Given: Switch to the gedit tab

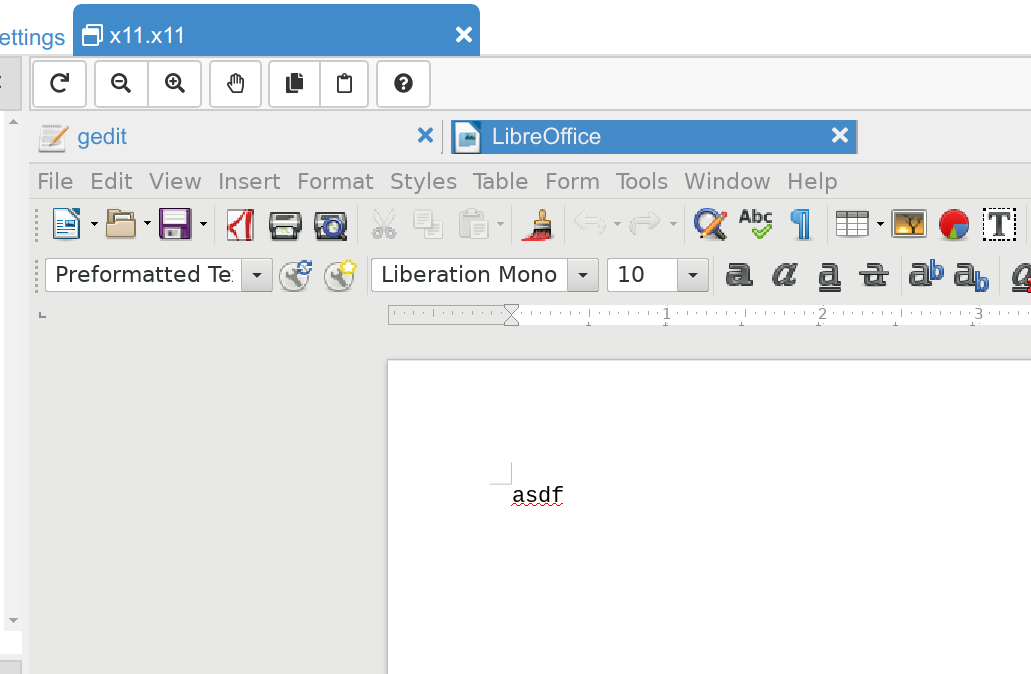Looking at the screenshot, I should point(102,137).
